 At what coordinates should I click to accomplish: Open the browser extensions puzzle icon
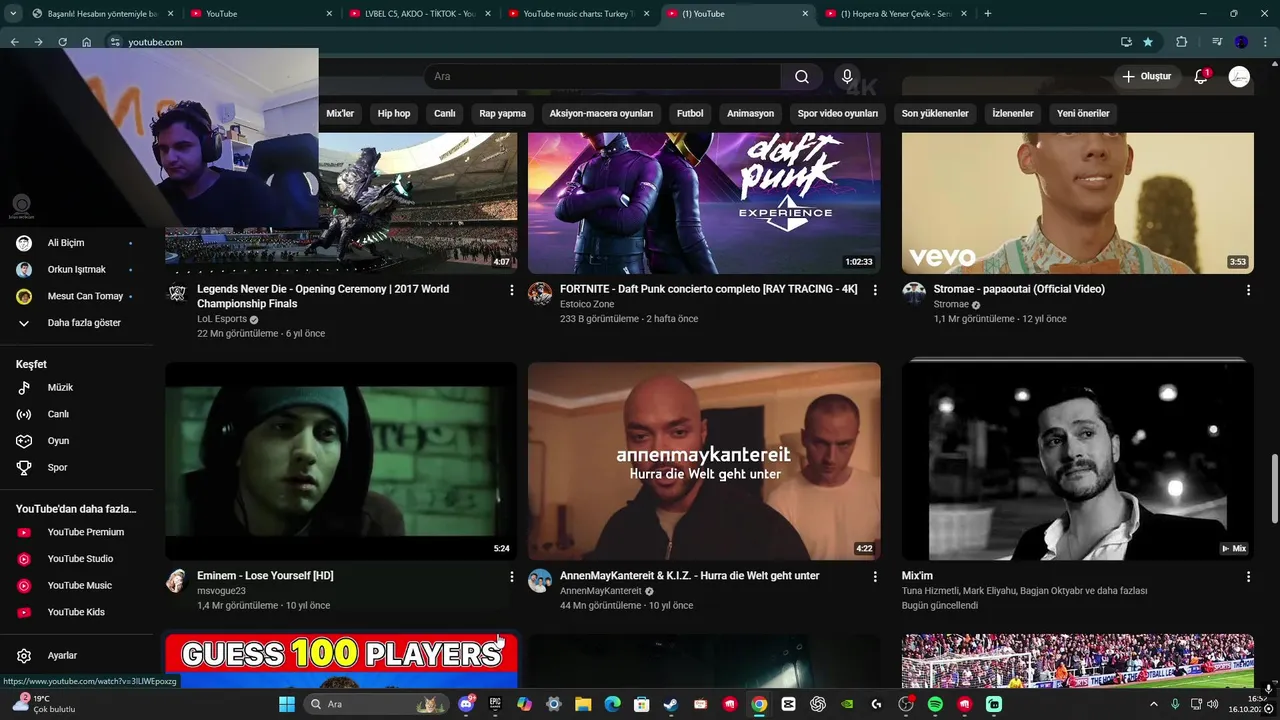coord(1182,42)
